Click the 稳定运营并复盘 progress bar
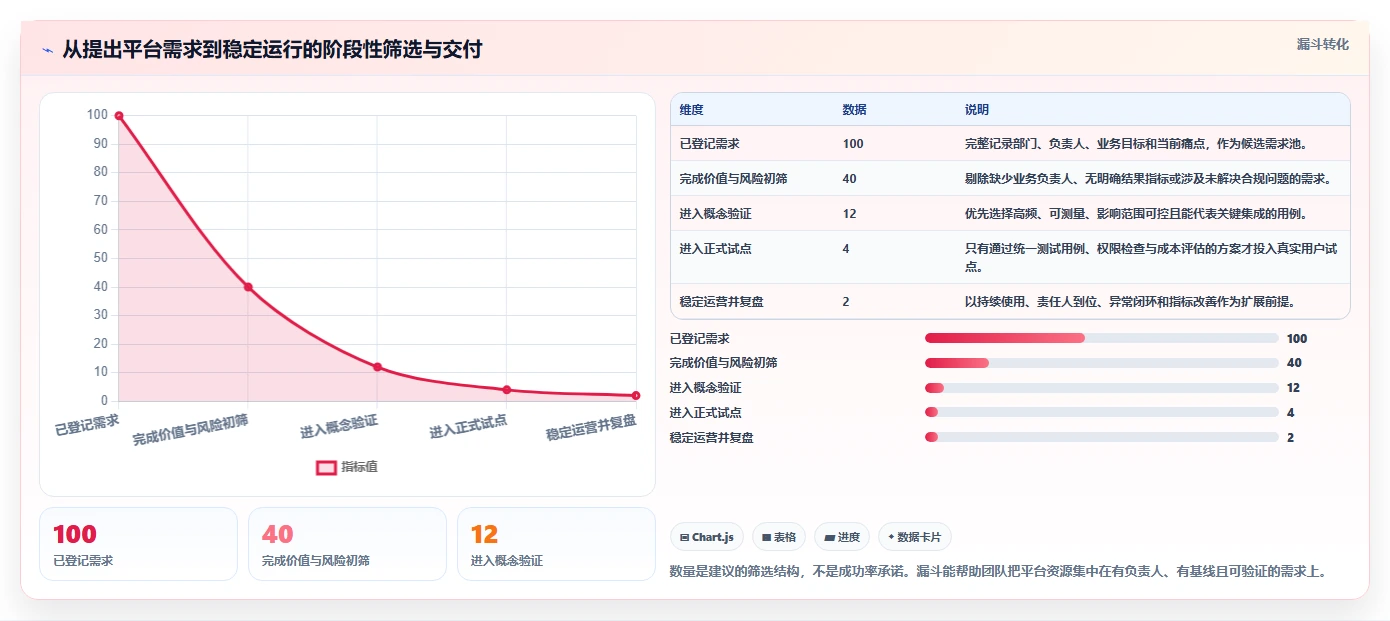The width and height of the screenshot is (1390, 621). tap(1102, 437)
